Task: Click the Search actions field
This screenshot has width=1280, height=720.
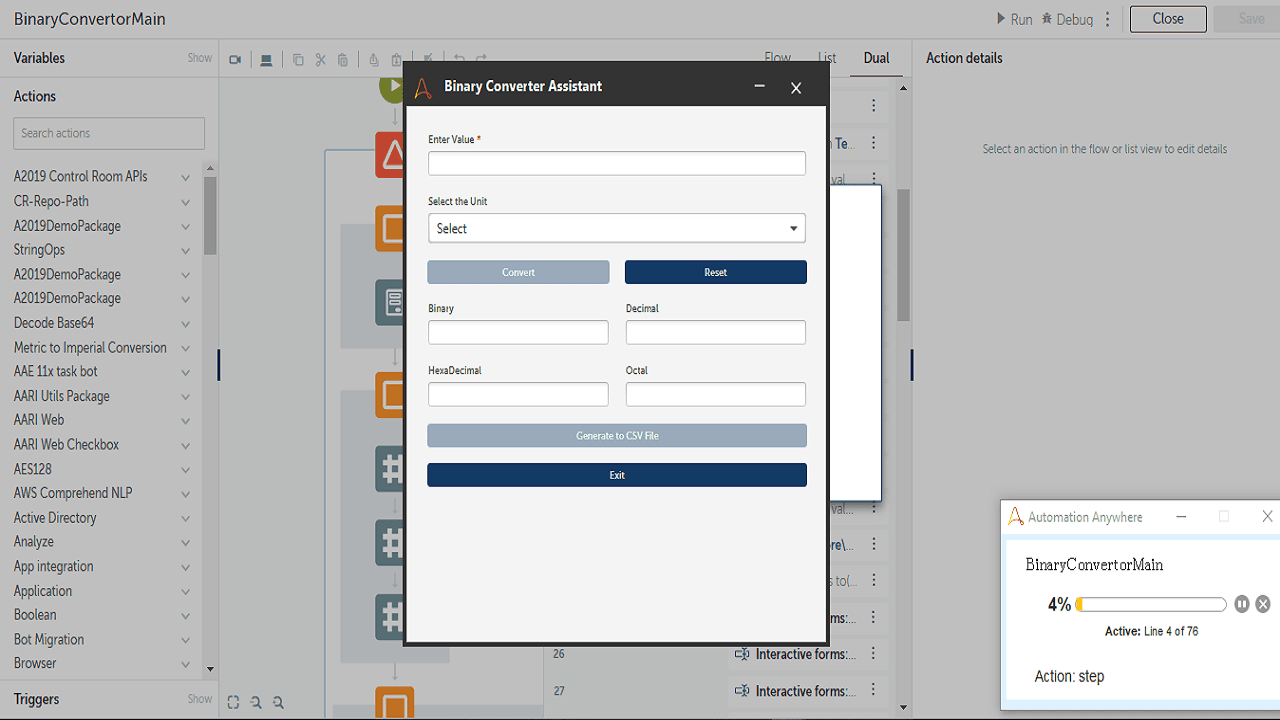Action: pos(109,133)
